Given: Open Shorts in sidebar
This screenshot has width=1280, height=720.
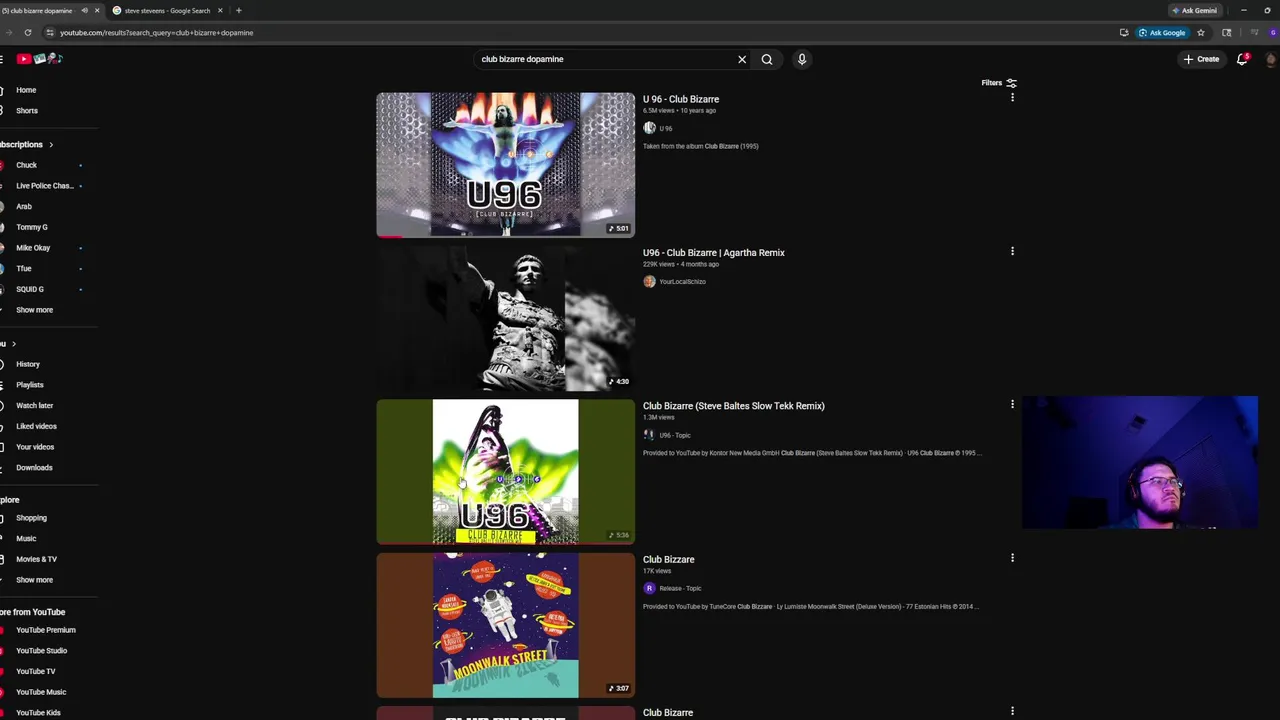Looking at the screenshot, I should (x=27, y=111).
